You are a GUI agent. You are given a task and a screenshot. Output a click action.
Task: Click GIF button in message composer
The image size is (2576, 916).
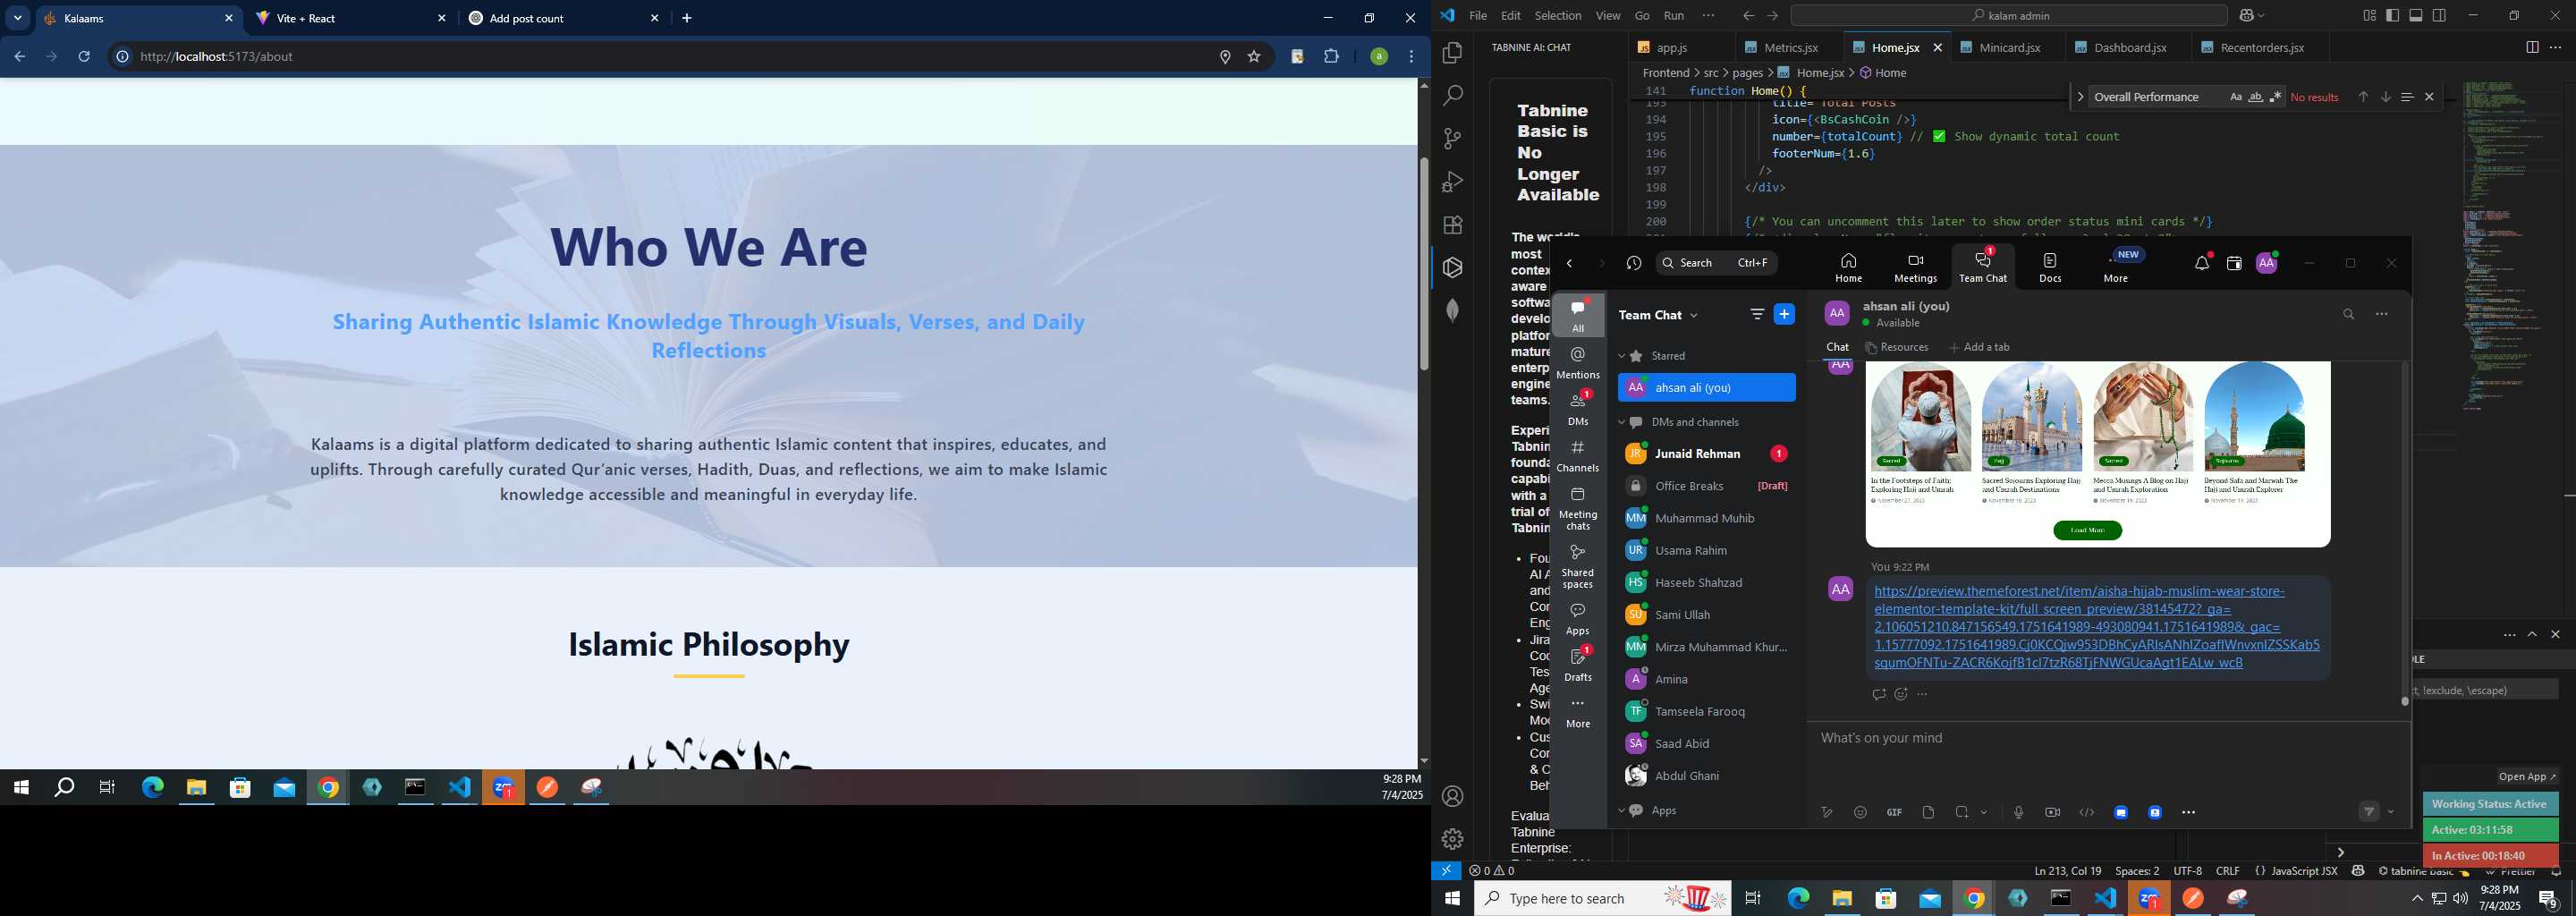[1894, 812]
